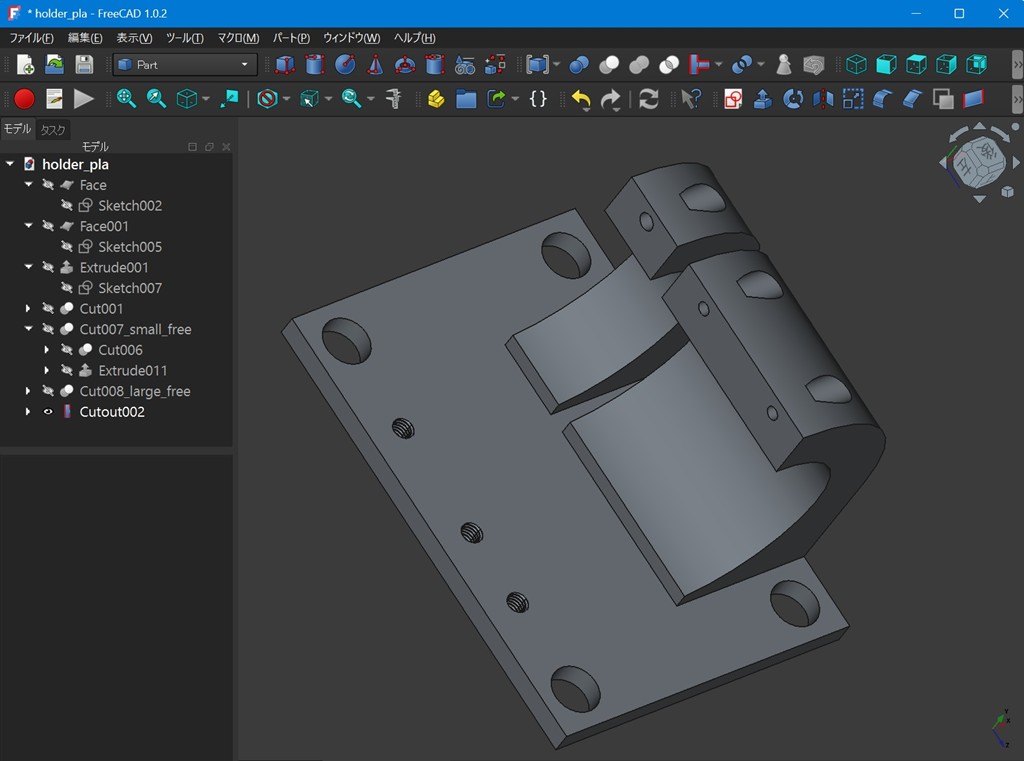Open the measure caliper tool
Viewport: 1024px width, 761px height.
pos(394,99)
